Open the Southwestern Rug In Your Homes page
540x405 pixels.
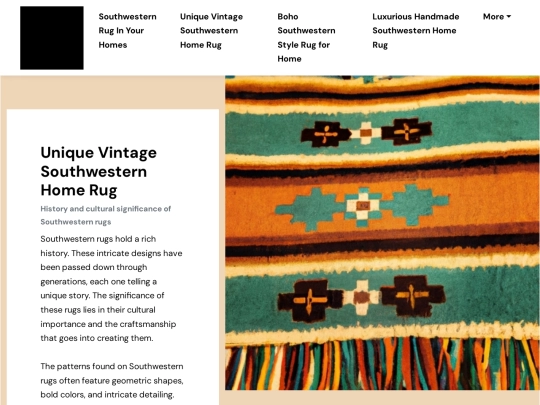click(x=127, y=31)
